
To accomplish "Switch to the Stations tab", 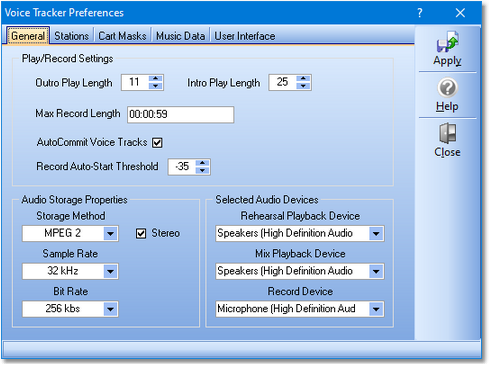I will (72, 36).
